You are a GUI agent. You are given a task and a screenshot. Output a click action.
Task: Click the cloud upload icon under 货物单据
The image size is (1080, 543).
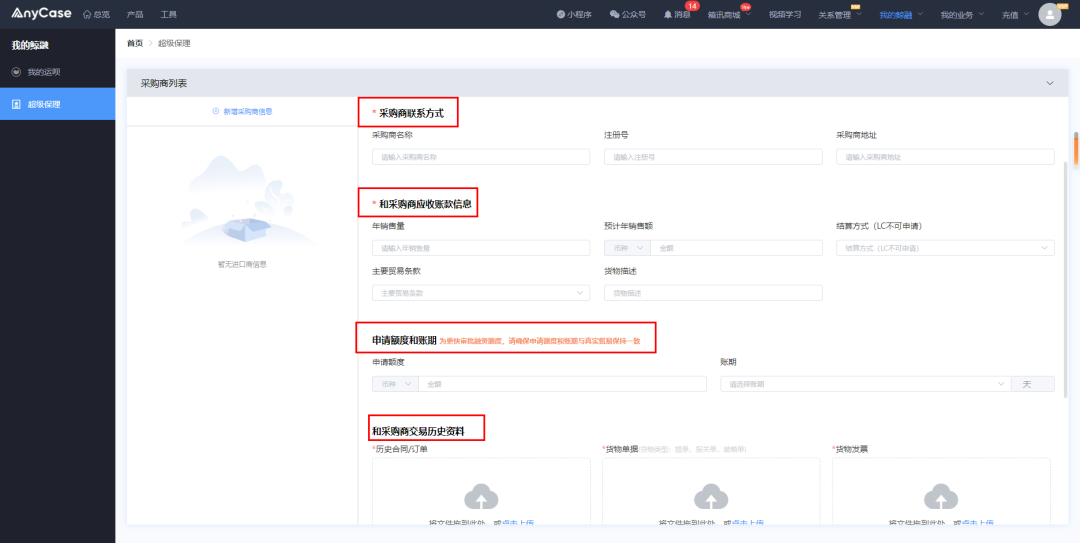711,496
